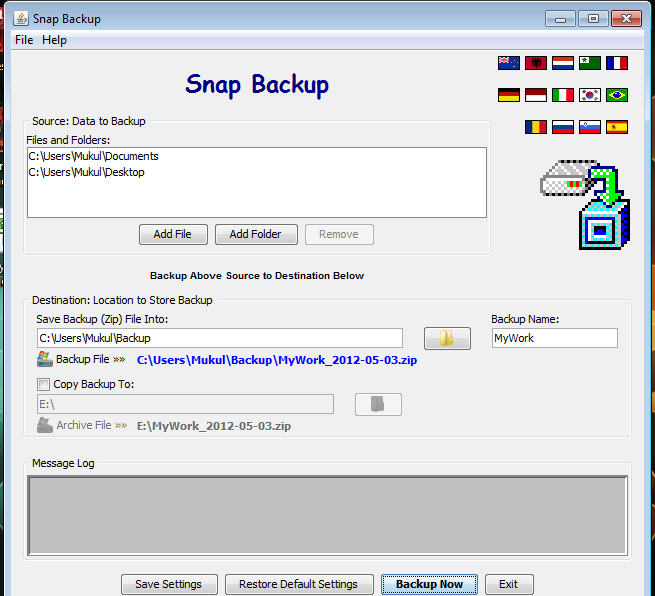655x596 pixels.
Task: Switch language using the Albanian flag
Action: (536, 63)
